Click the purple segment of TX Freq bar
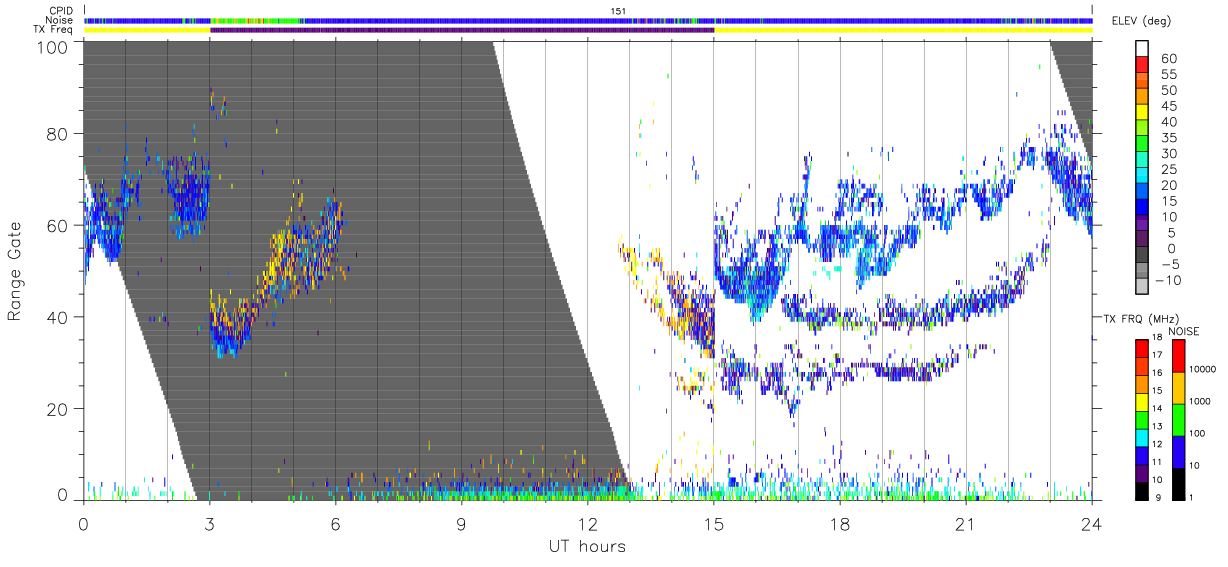The image size is (1228, 567). pyautogui.click(x=462, y=30)
